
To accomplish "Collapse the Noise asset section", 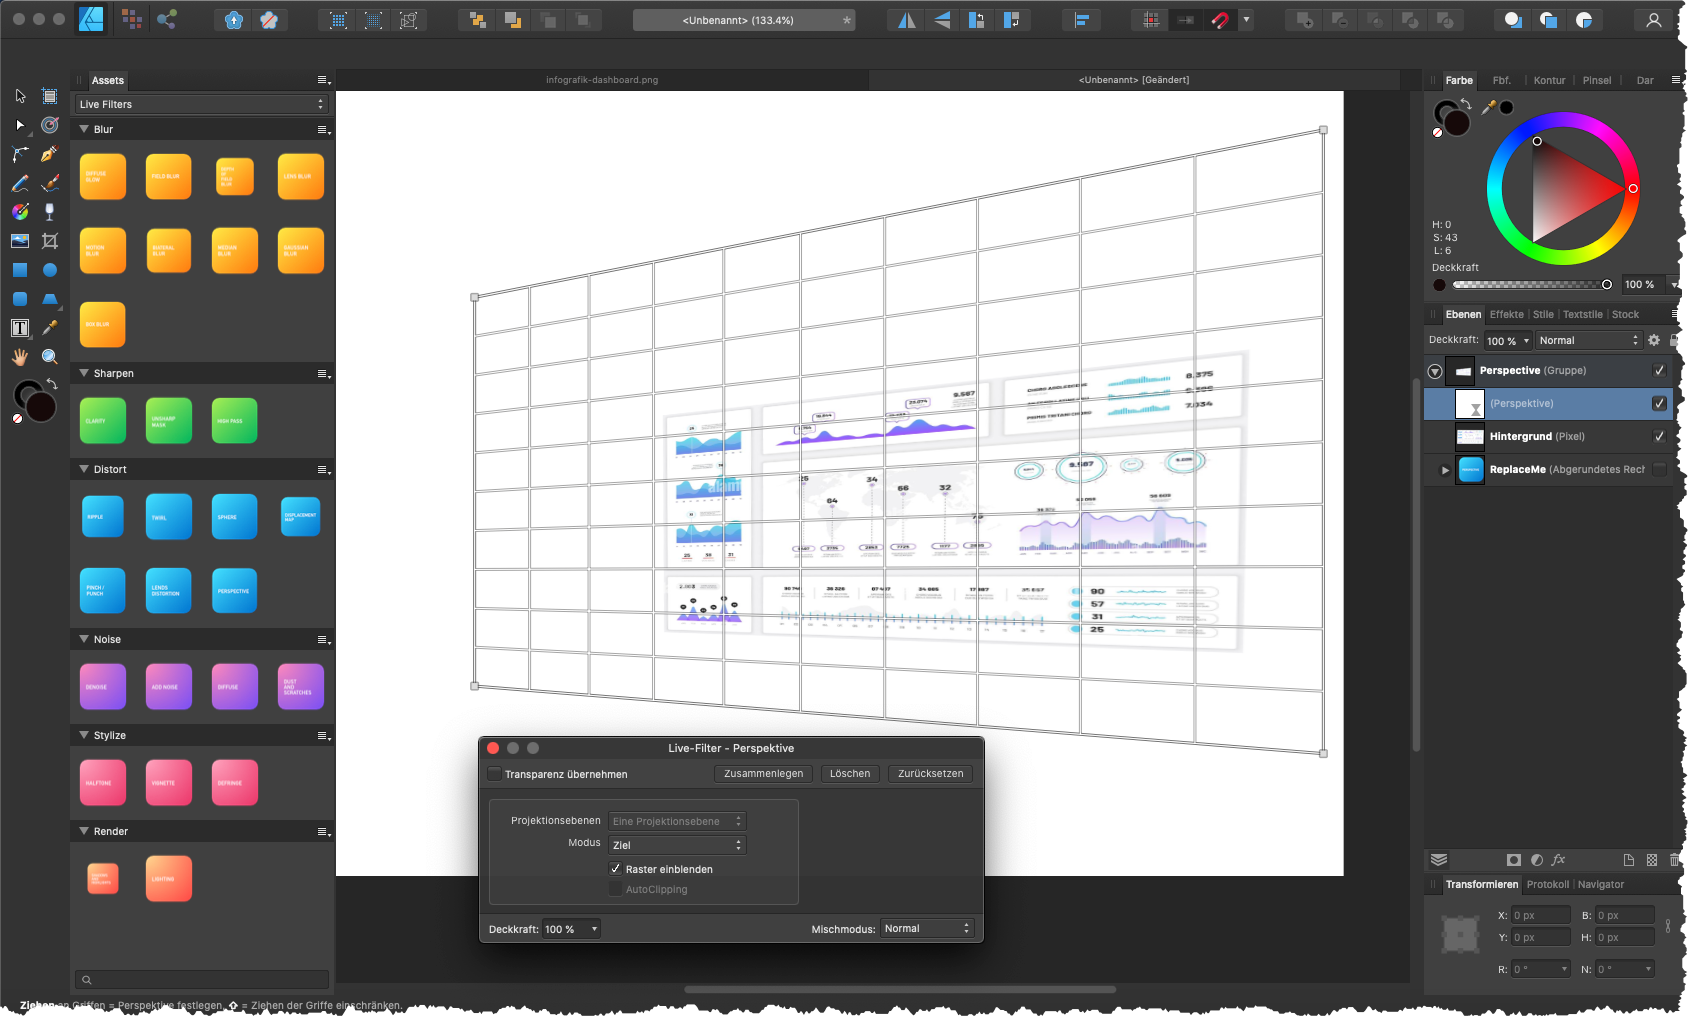I will click(84, 639).
